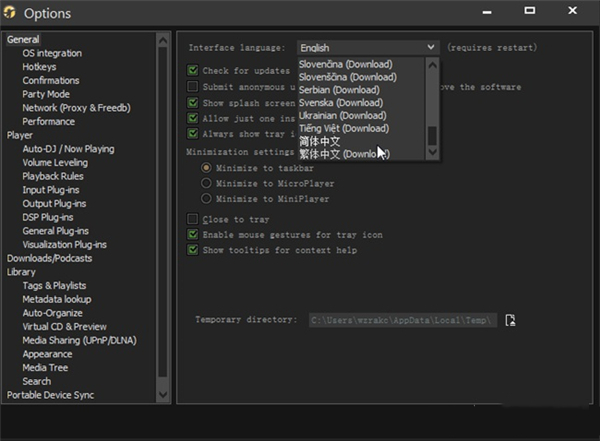Click the language list scrollbar thumb
Image resolution: width=600 pixels, height=441 pixels.
point(432,136)
